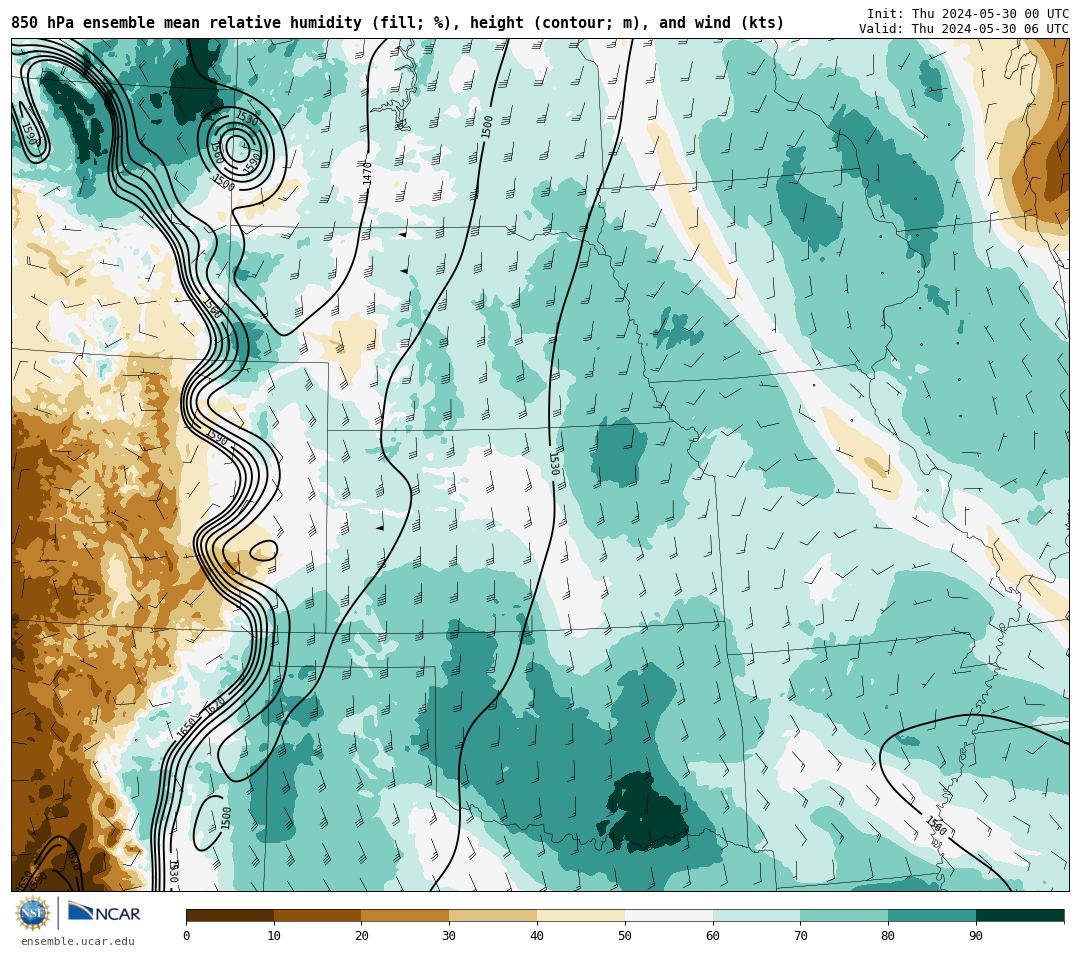The image size is (1080, 954).
Task: Click the concentric circular contours at upper left
Action: [236, 147]
